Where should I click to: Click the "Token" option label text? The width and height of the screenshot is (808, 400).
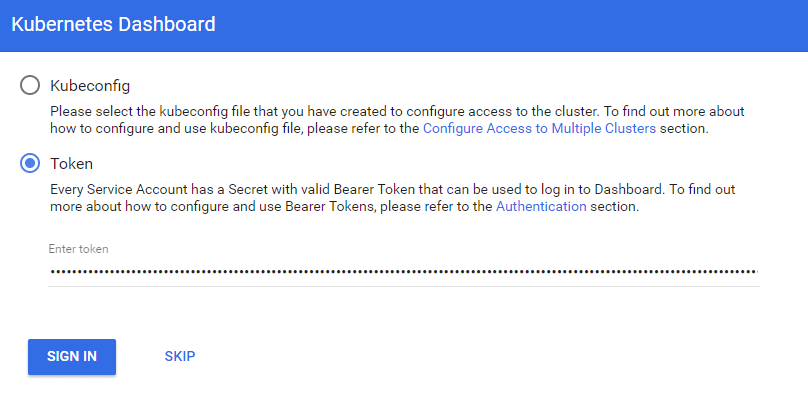(72, 163)
